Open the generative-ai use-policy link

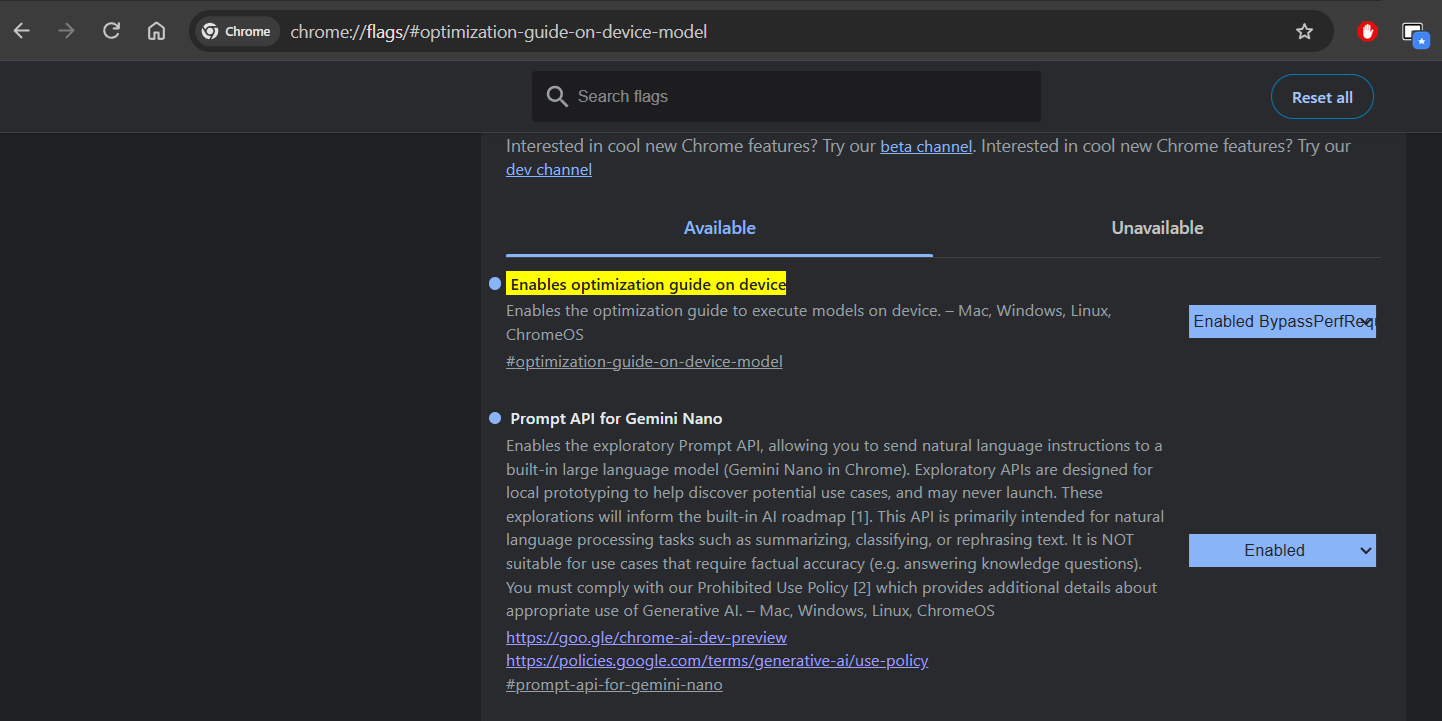click(x=717, y=660)
